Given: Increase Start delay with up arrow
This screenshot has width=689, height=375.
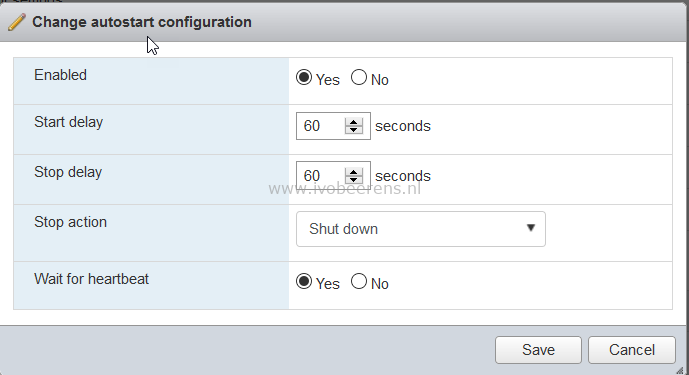Looking at the screenshot, I should (x=354, y=122).
